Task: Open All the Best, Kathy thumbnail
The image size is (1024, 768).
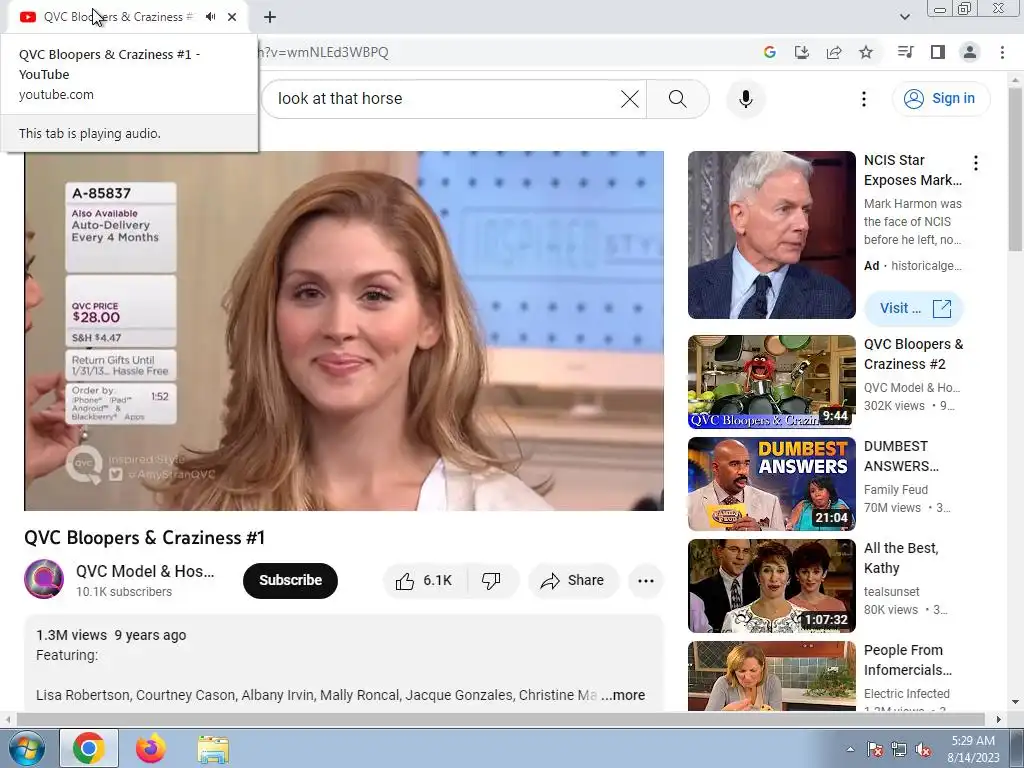Action: click(x=771, y=586)
